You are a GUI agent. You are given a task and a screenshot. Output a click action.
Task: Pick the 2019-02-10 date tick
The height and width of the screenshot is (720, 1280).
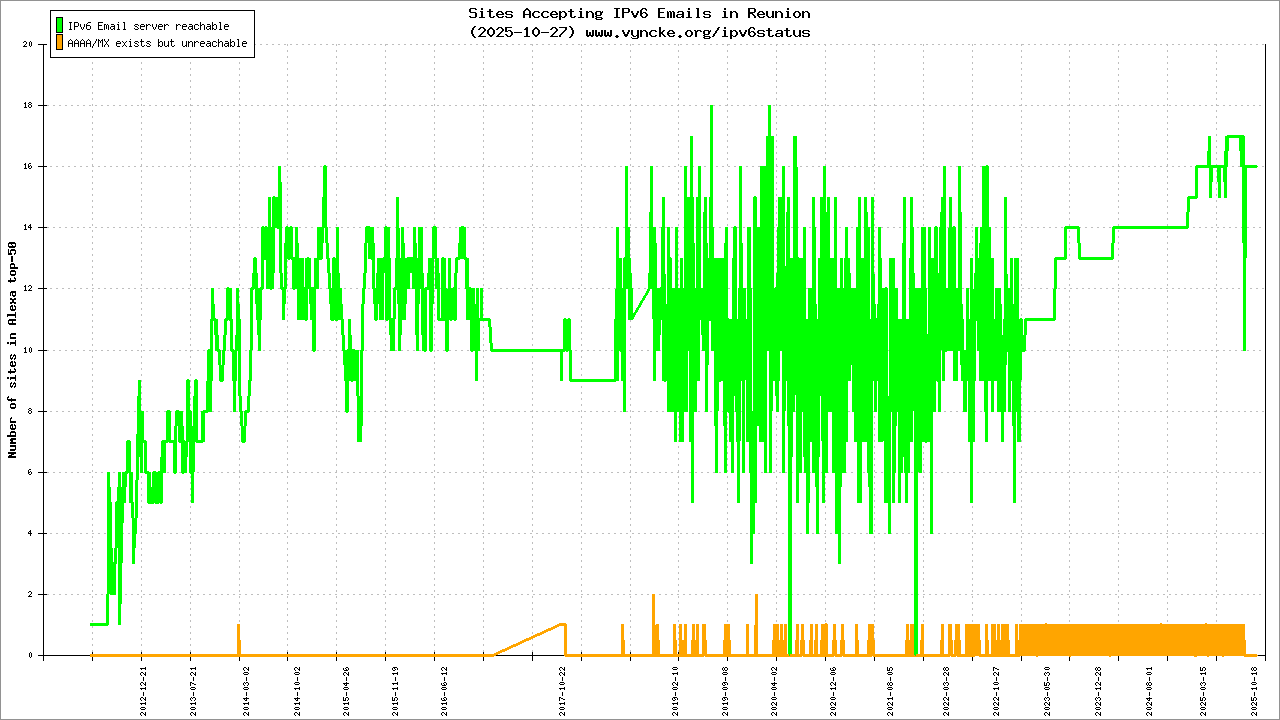675,689
